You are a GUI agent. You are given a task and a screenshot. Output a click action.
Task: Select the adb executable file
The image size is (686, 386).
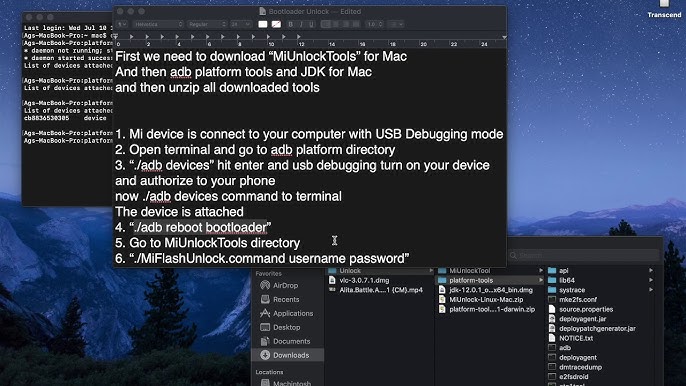coord(564,348)
